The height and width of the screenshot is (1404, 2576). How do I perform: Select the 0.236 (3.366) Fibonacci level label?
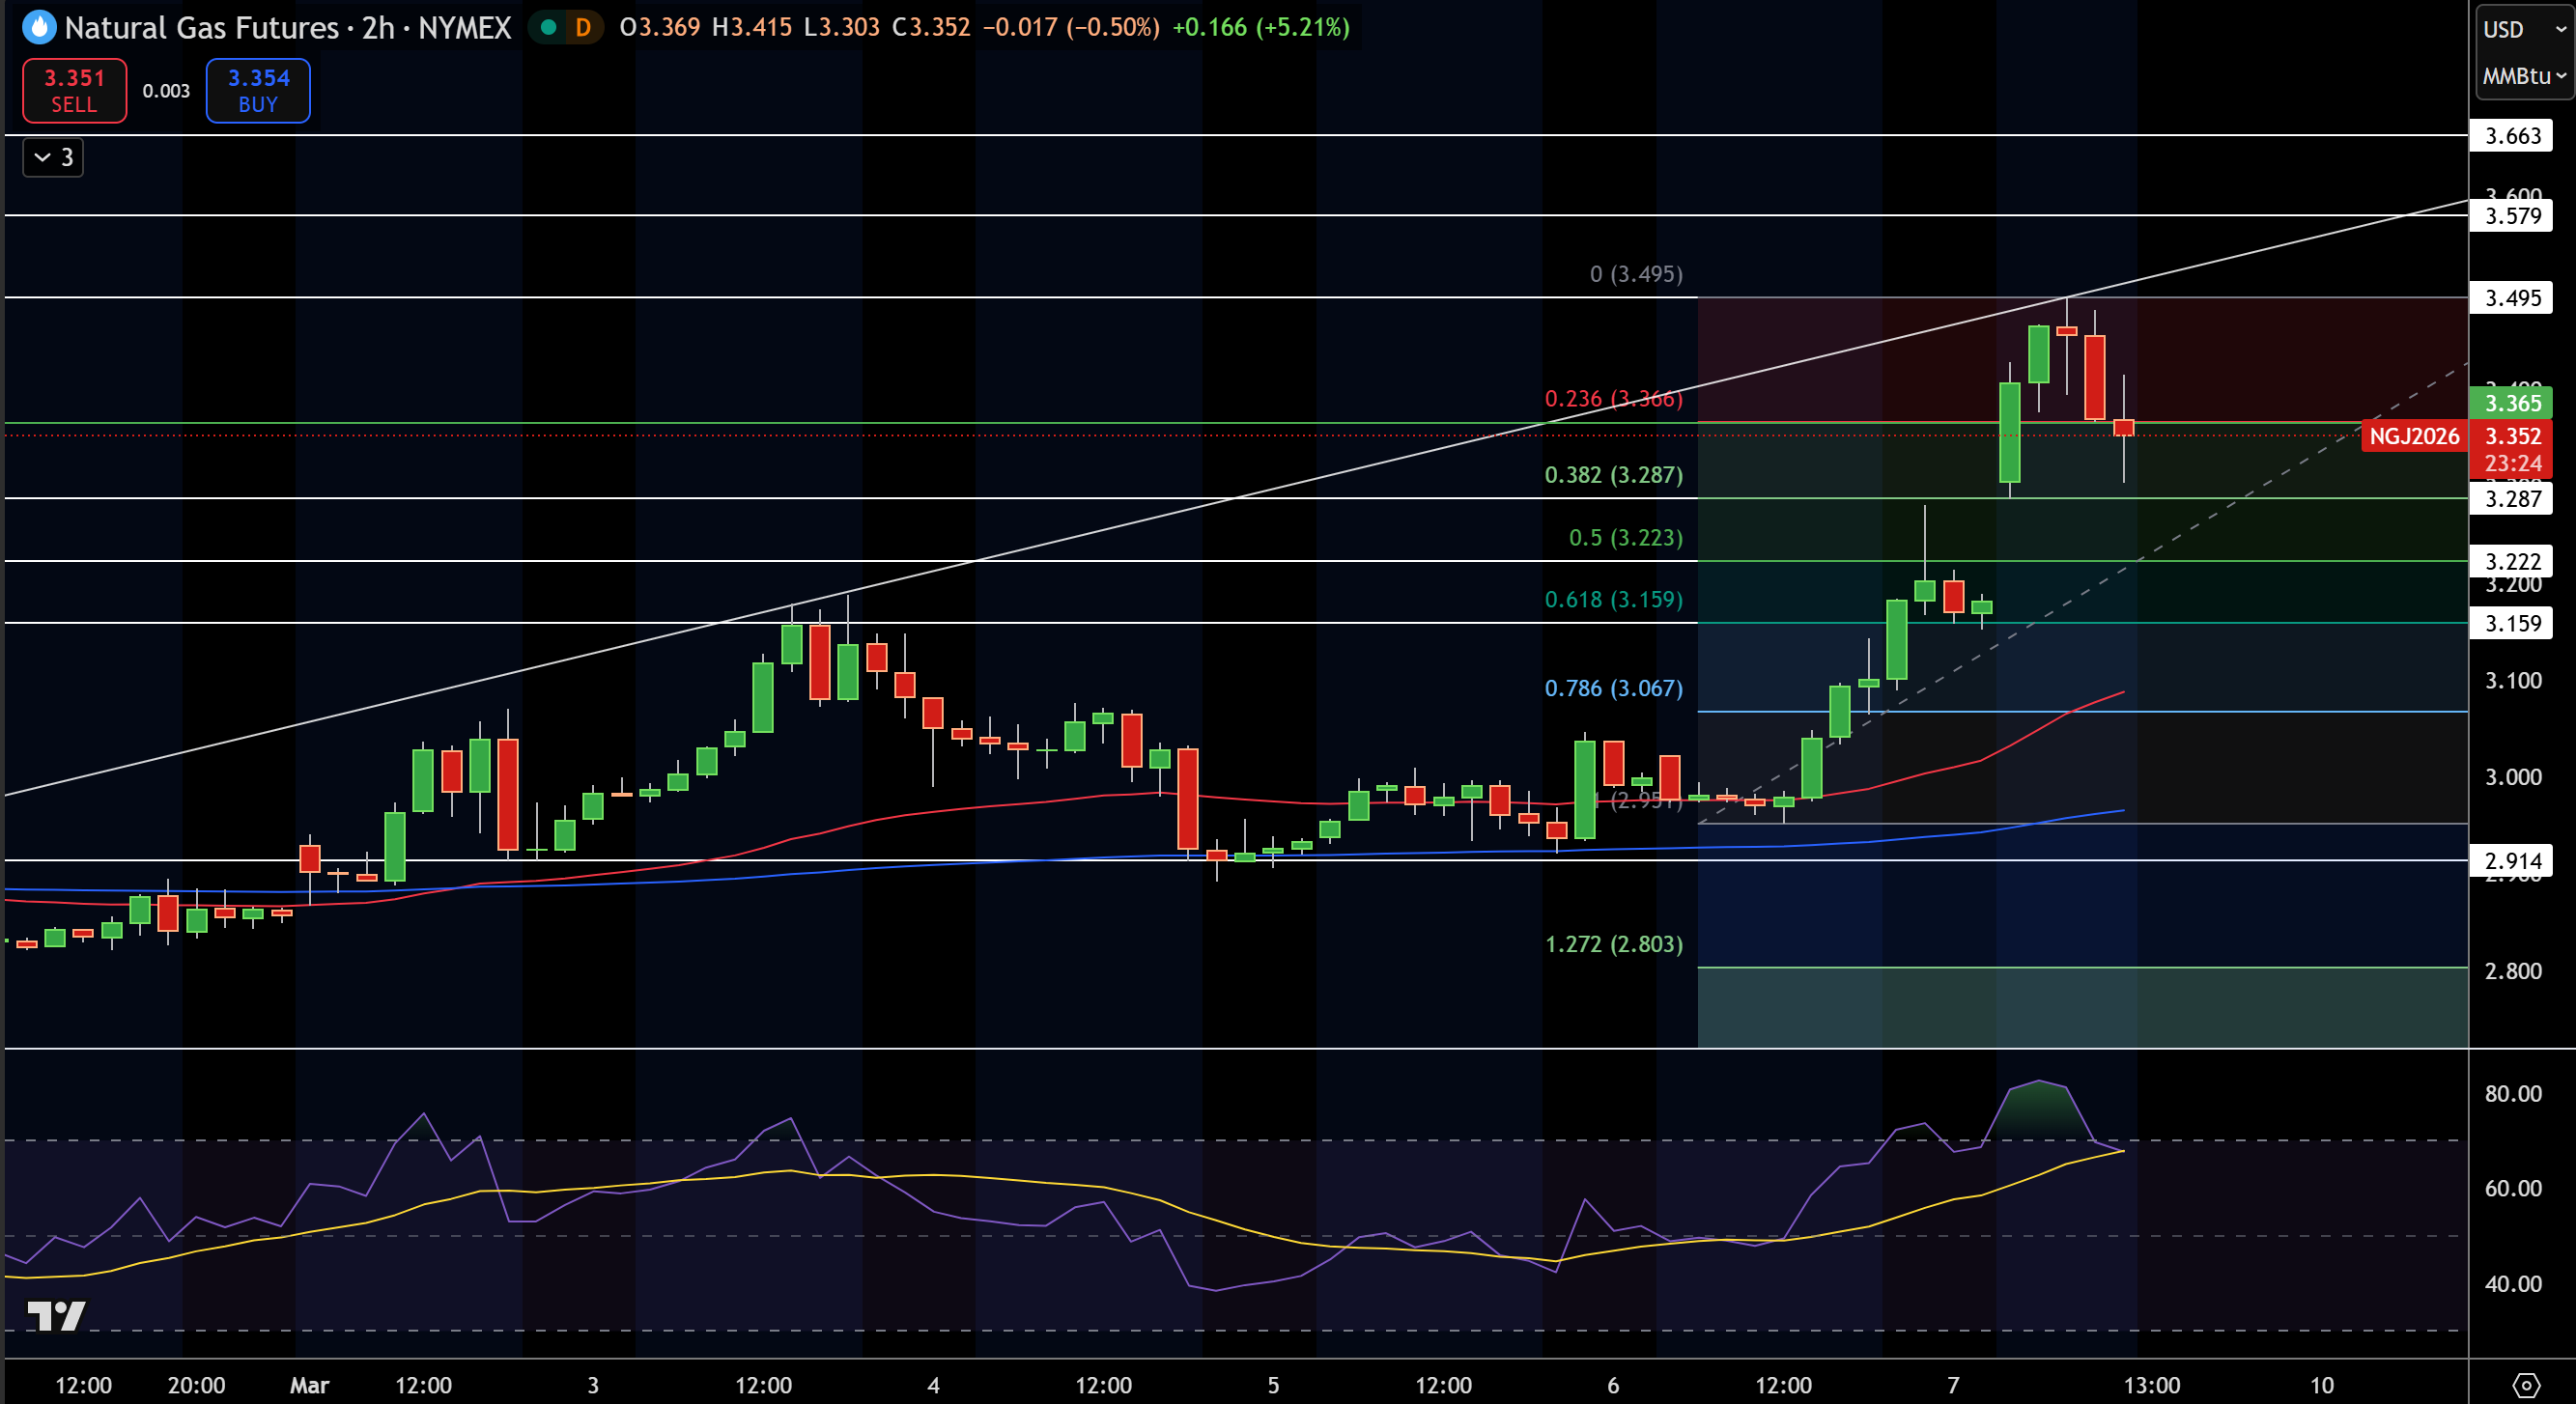tap(1613, 398)
